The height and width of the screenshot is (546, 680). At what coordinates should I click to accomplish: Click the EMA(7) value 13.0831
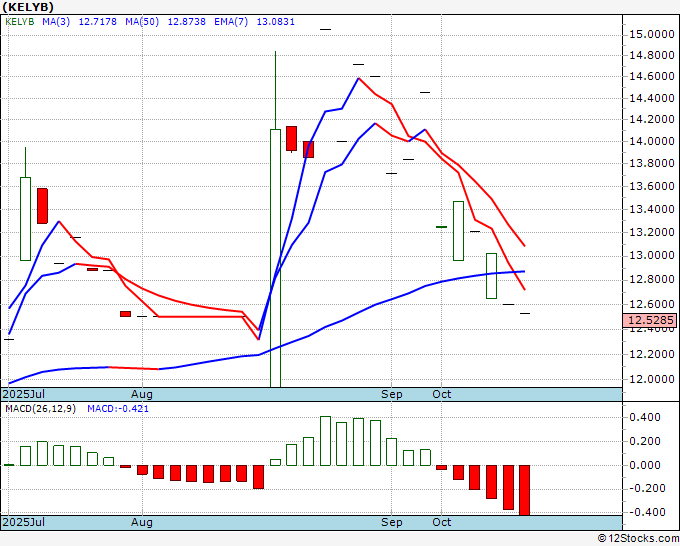coord(276,21)
